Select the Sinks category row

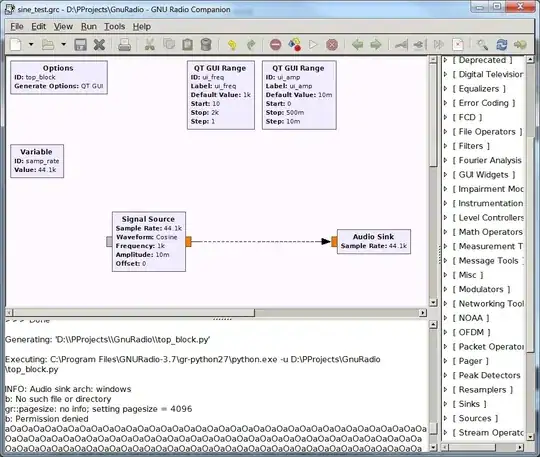tap(483, 404)
